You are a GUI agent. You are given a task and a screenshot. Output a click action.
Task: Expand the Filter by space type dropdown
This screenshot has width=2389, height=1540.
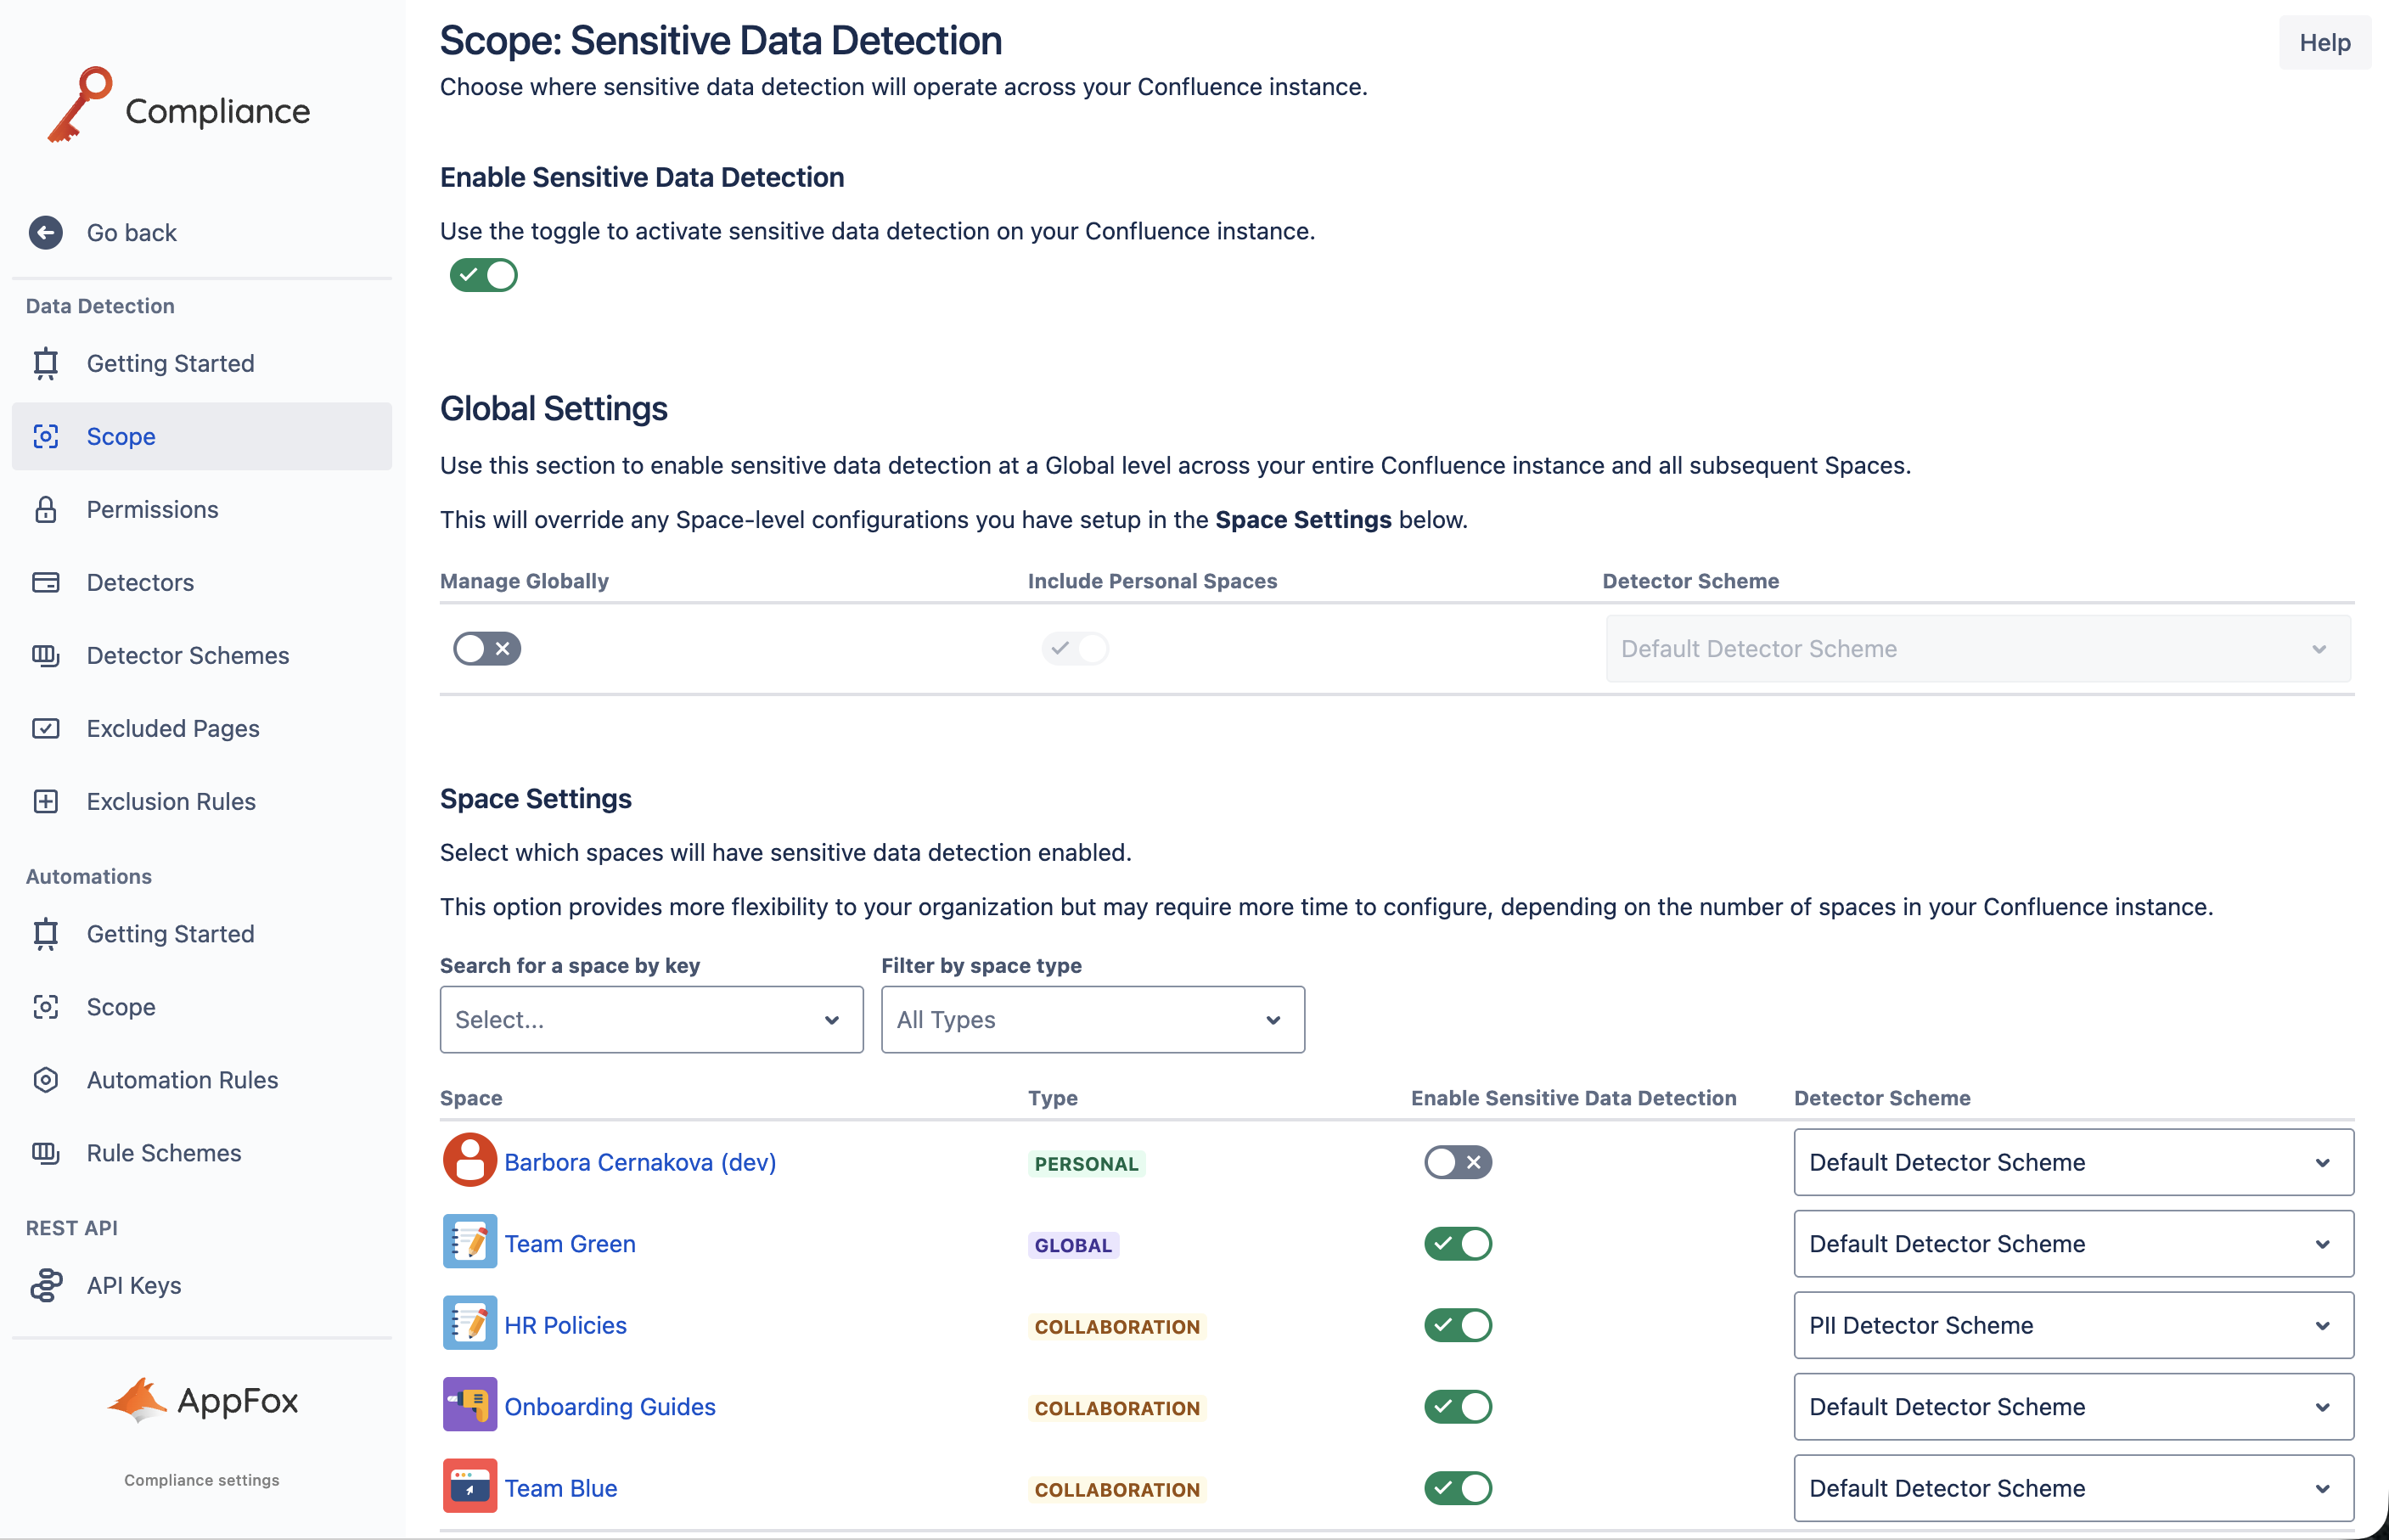(x=1092, y=1020)
